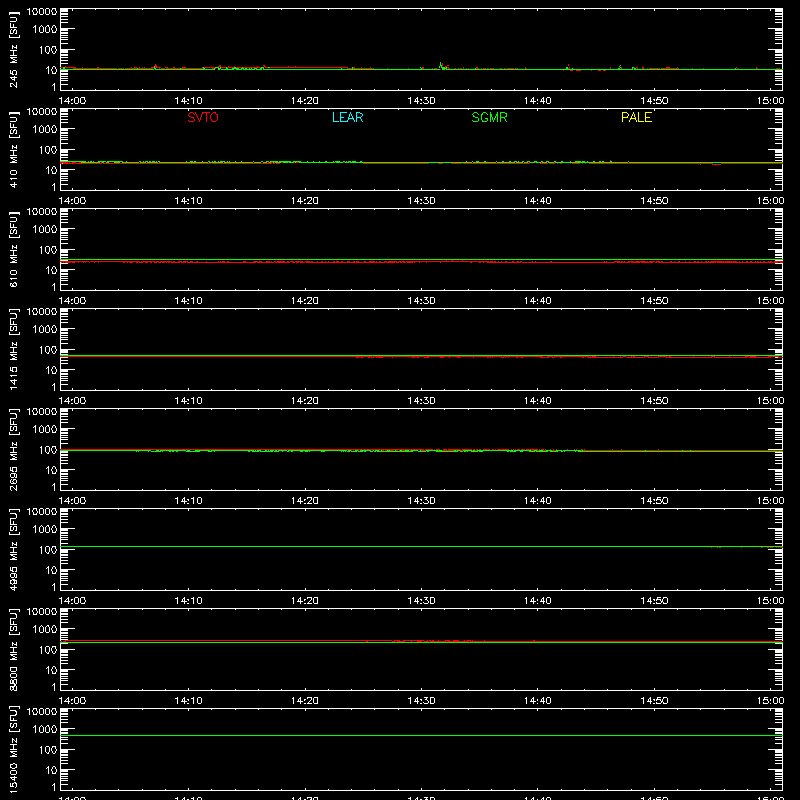
Task: Click the 14:00 time label under 610 MHz plot
Action: tap(72, 301)
